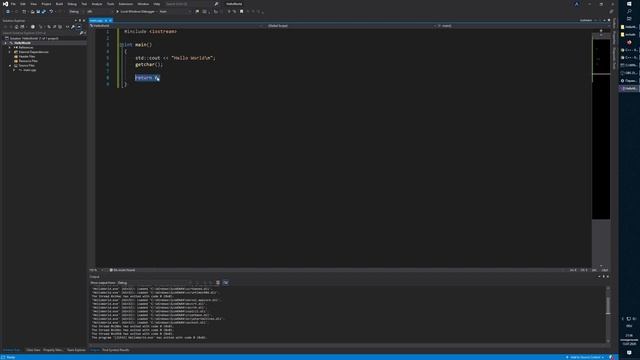
Task: Start Local Windows Debugger
Action: click(x=136, y=11)
